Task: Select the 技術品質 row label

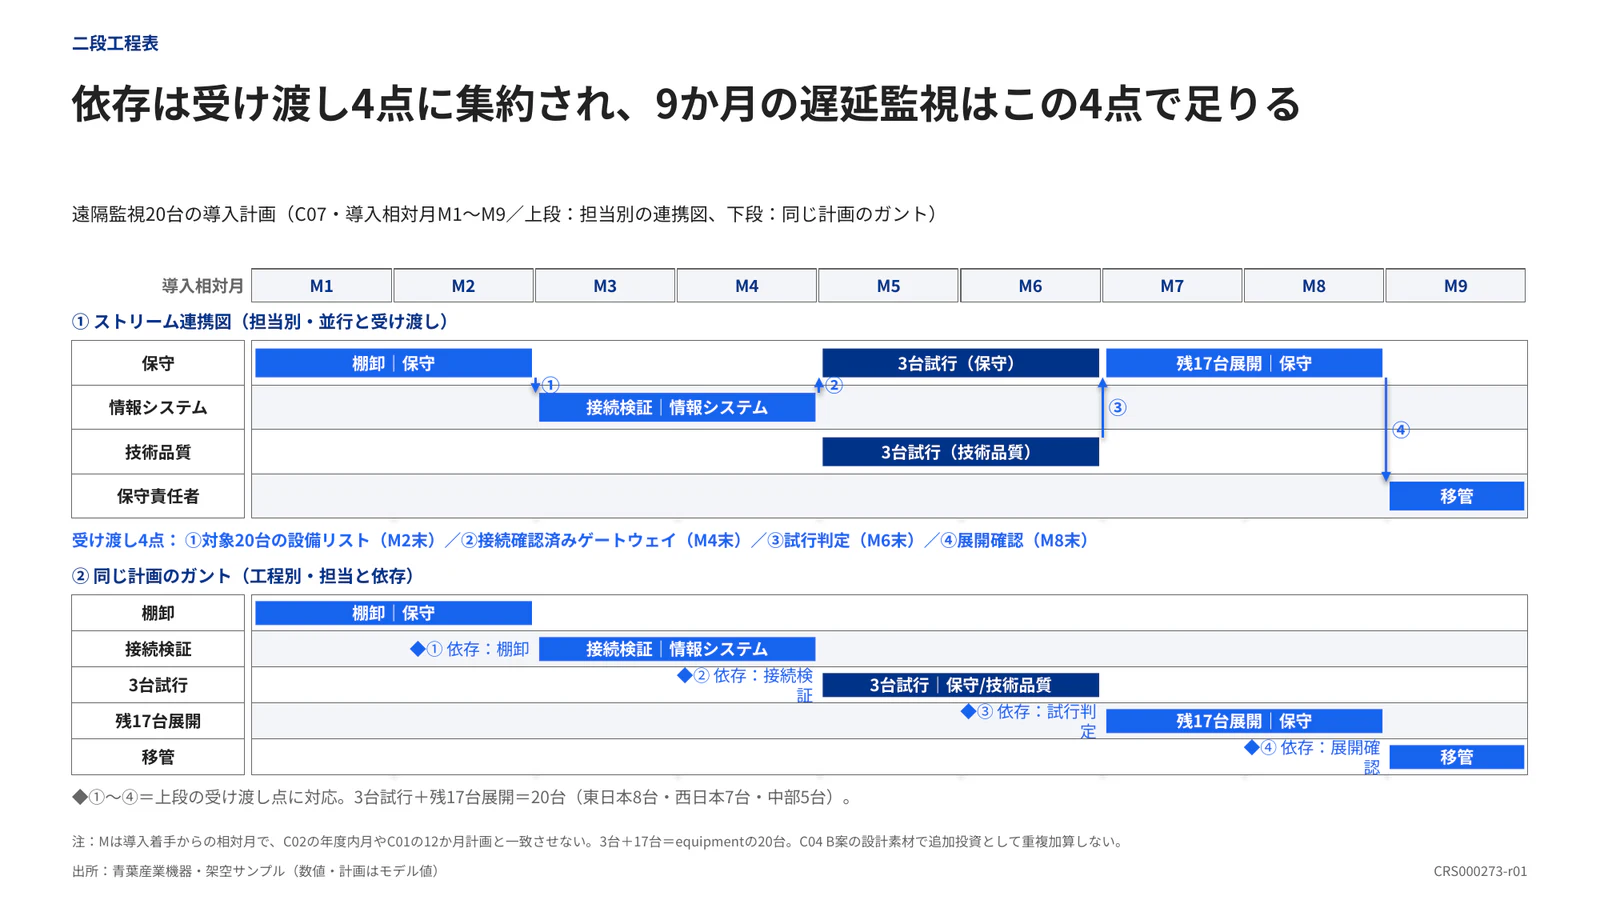Action: pos(158,452)
